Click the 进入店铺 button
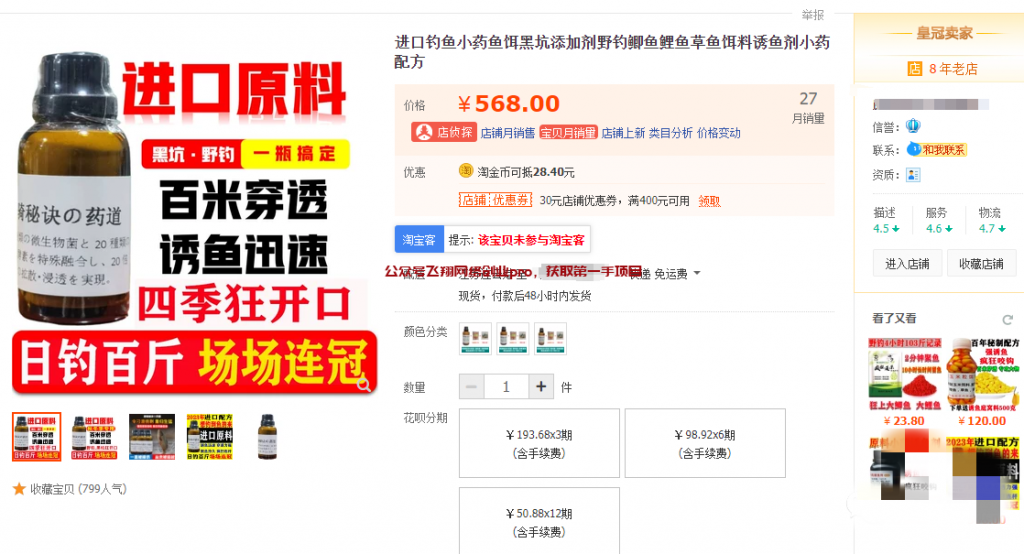 907,263
